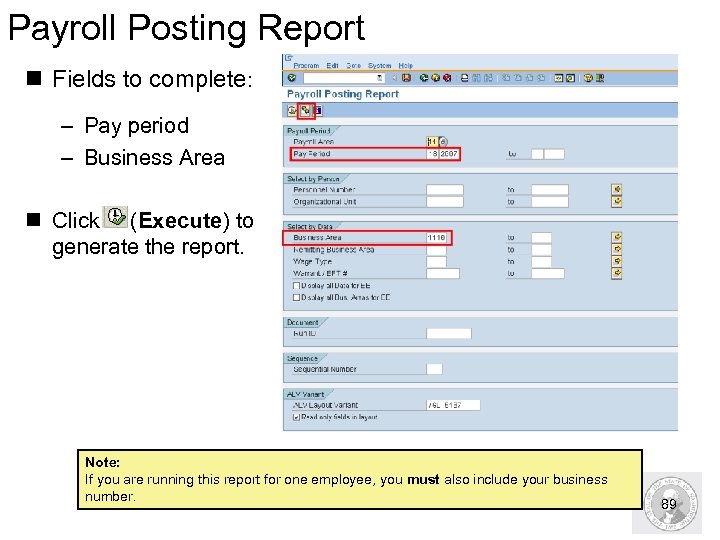Click the ALV Layout Variant field
The height and width of the screenshot is (540, 720).
pos(453,405)
